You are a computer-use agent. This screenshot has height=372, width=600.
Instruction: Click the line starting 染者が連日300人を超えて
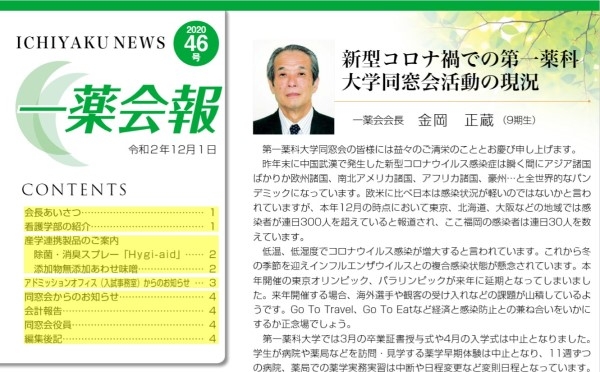point(422,222)
